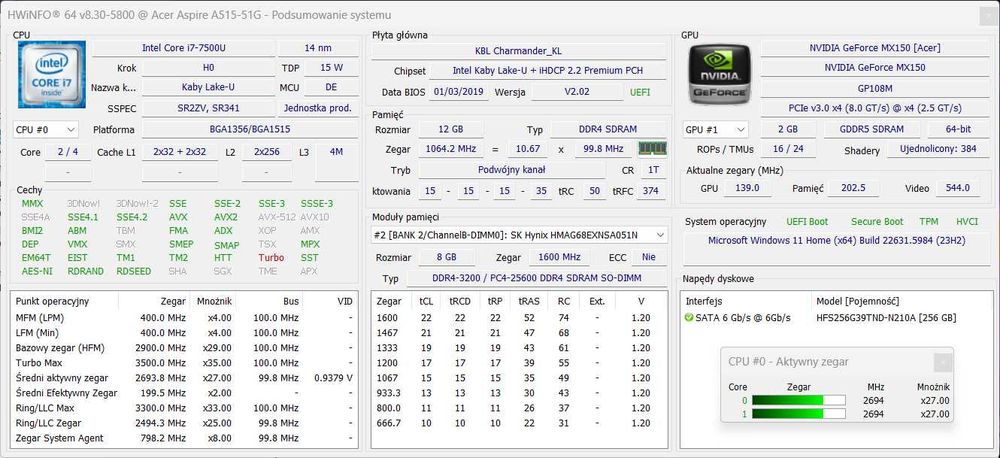The width and height of the screenshot is (1000, 458).
Task: Select the Ring/LLC Max row
Action: (x=184, y=408)
